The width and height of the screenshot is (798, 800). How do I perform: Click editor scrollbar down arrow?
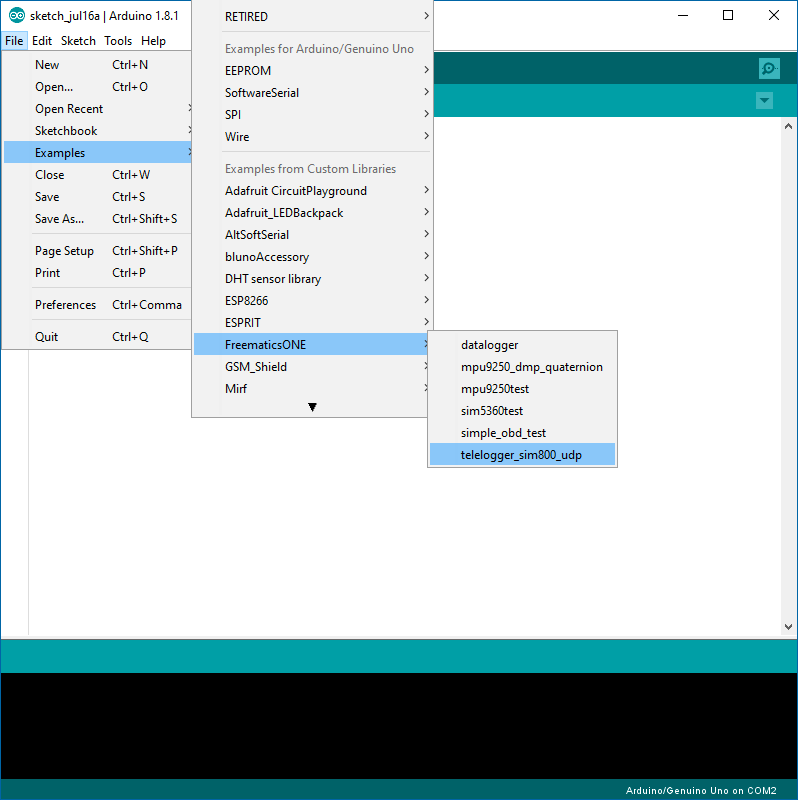788,627
